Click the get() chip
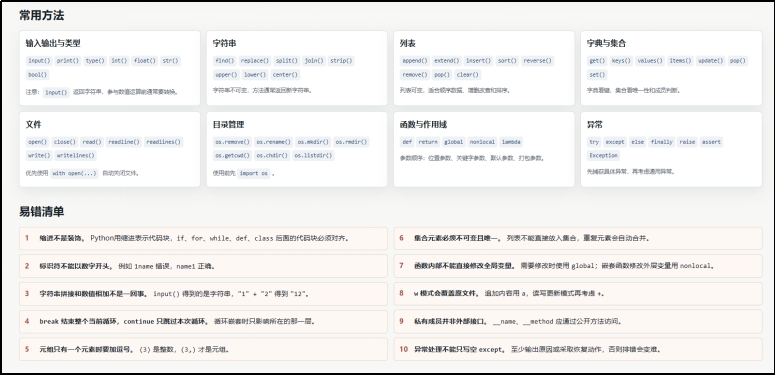 598,61
